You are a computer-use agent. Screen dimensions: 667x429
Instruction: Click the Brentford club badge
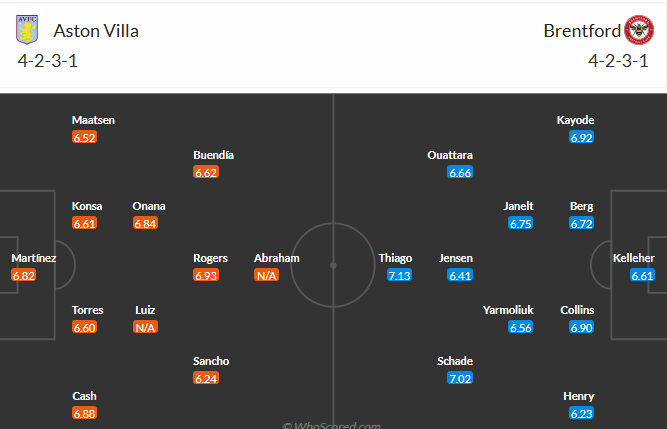tap(638, 30)
